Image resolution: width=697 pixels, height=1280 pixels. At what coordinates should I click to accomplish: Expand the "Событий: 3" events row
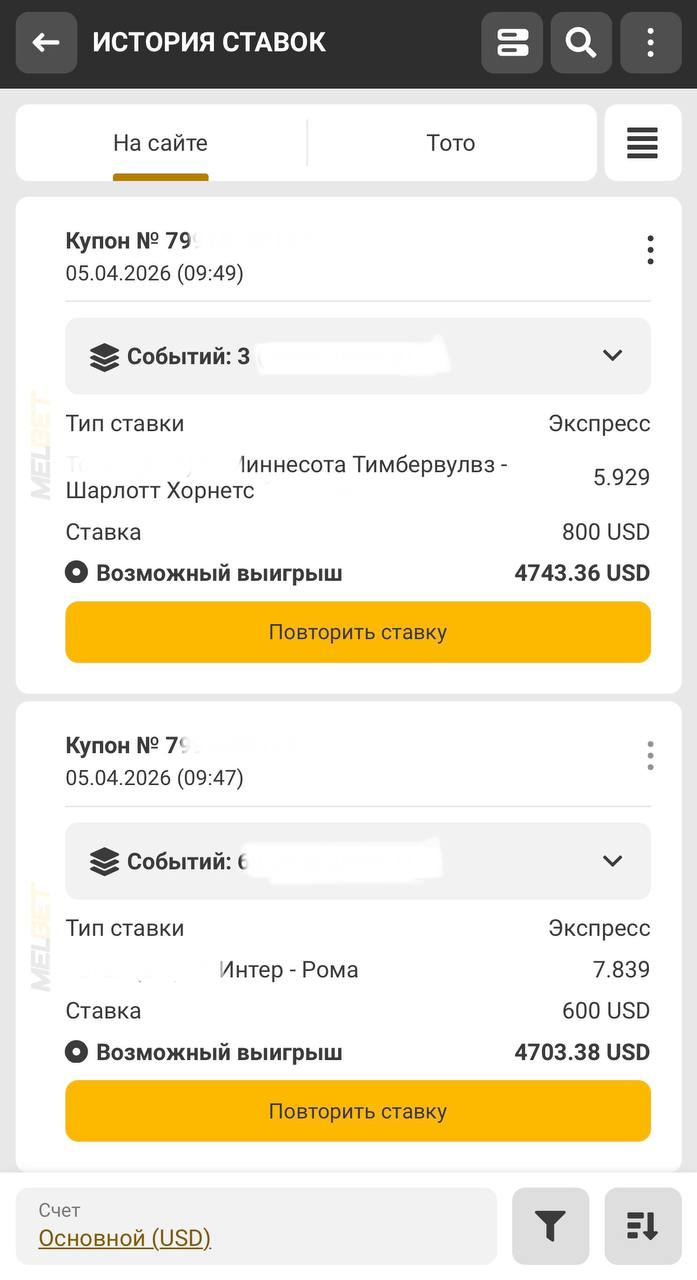point(358,356)
